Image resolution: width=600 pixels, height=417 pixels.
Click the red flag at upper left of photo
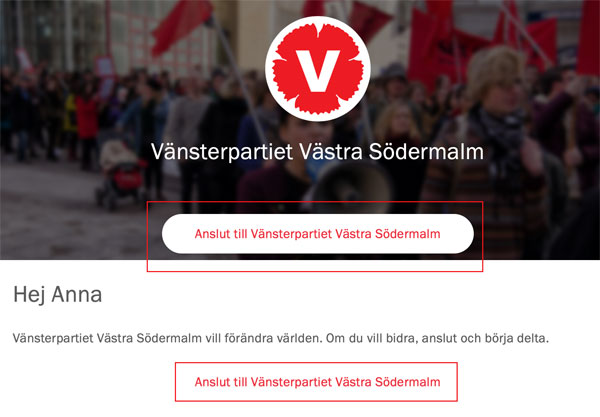tap(182, 25)
